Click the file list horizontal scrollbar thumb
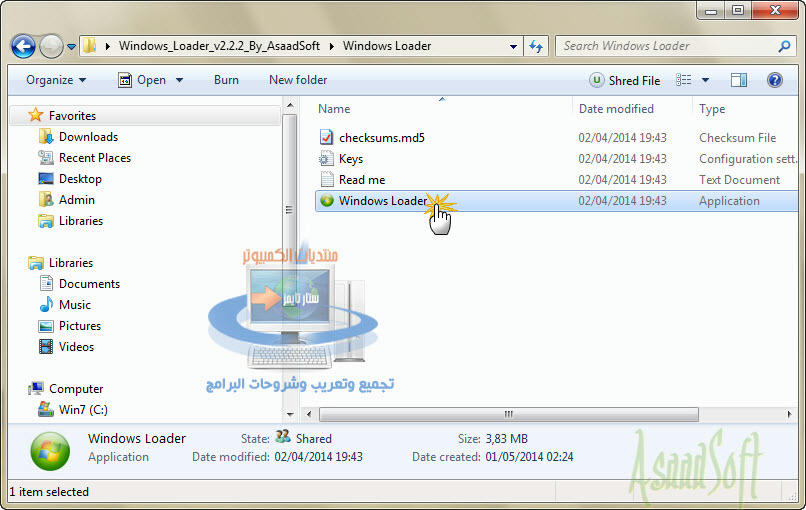This screenshot has width=806, height=510. point(508,414)
